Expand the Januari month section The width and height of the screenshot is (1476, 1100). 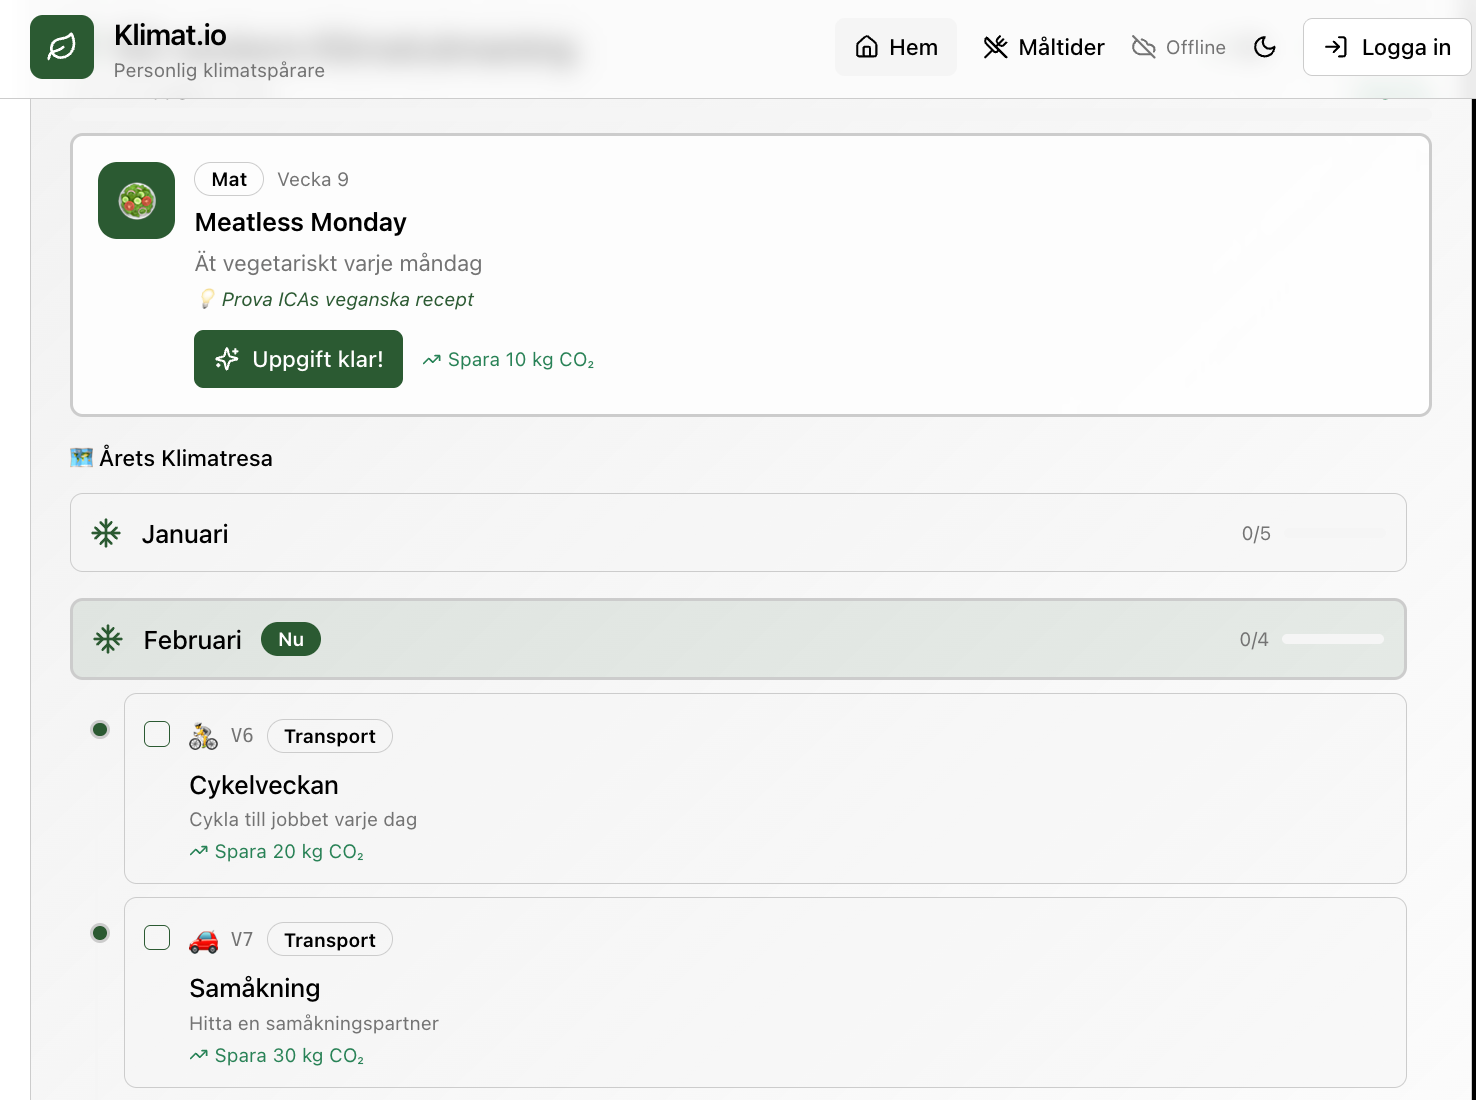tap(738, 533)
